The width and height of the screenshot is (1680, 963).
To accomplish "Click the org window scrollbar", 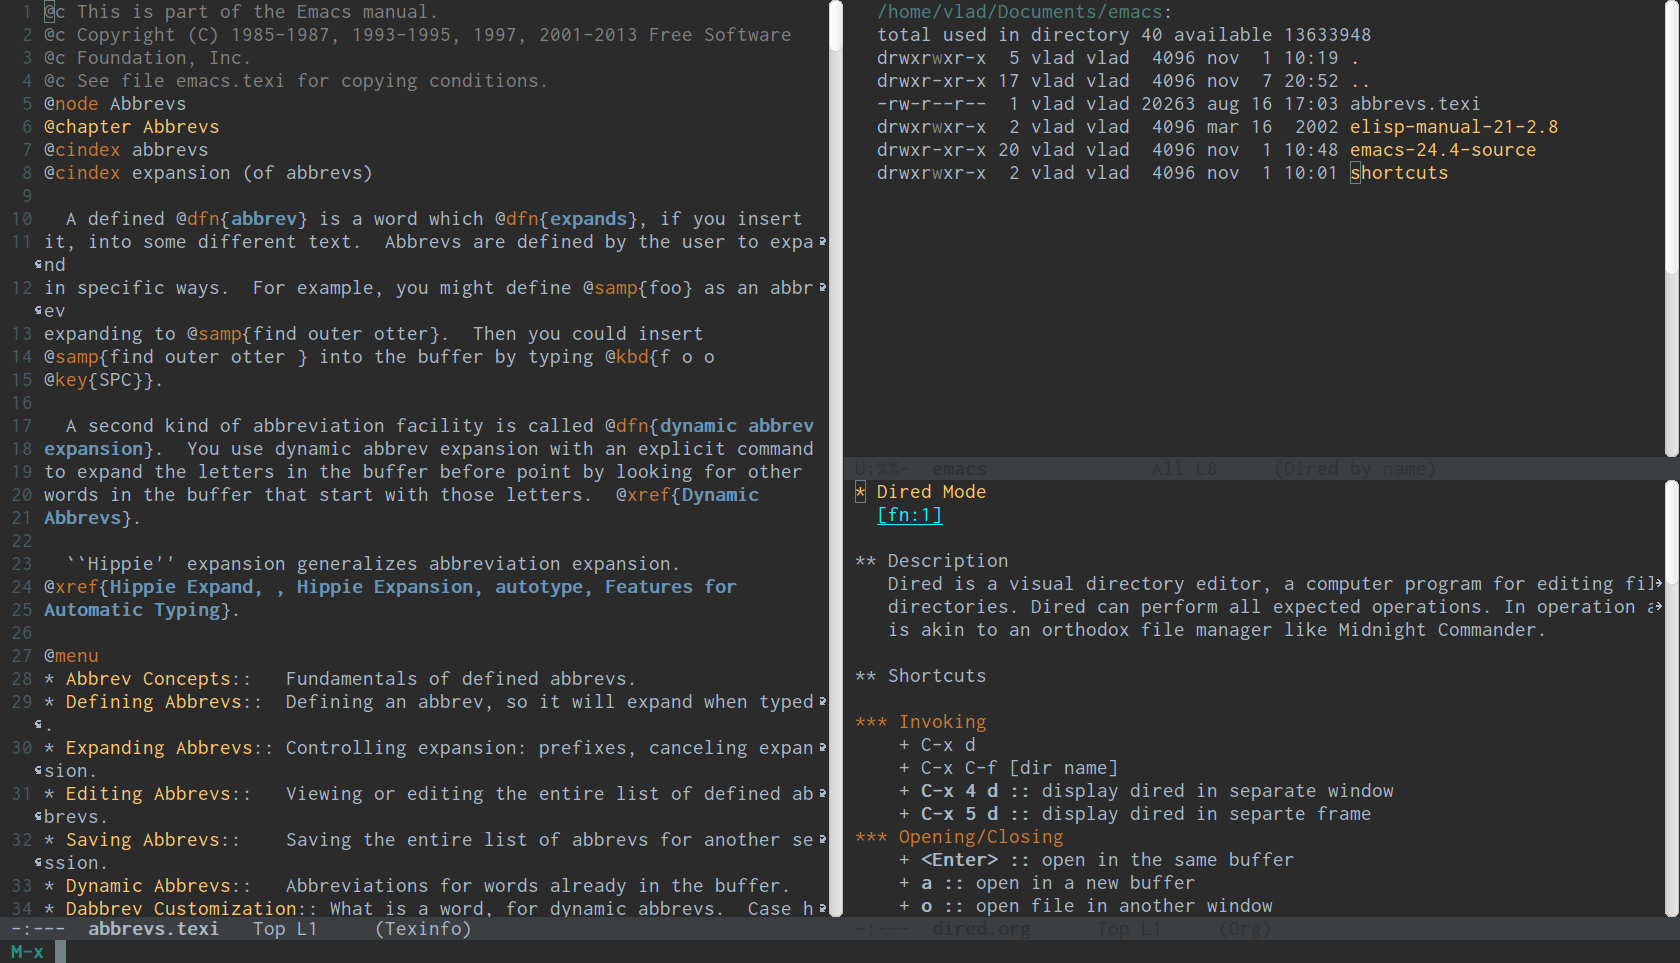I will click(x=1672, y=698).
